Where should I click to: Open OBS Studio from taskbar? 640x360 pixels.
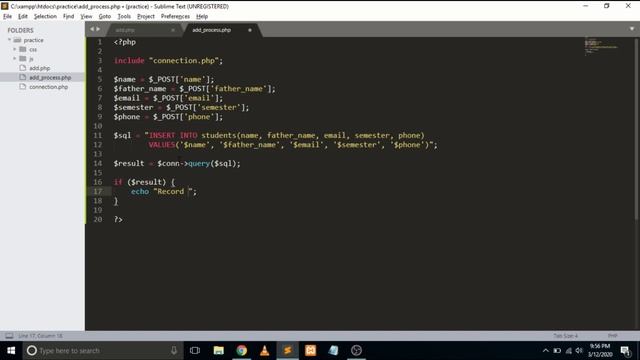point(356,351)
